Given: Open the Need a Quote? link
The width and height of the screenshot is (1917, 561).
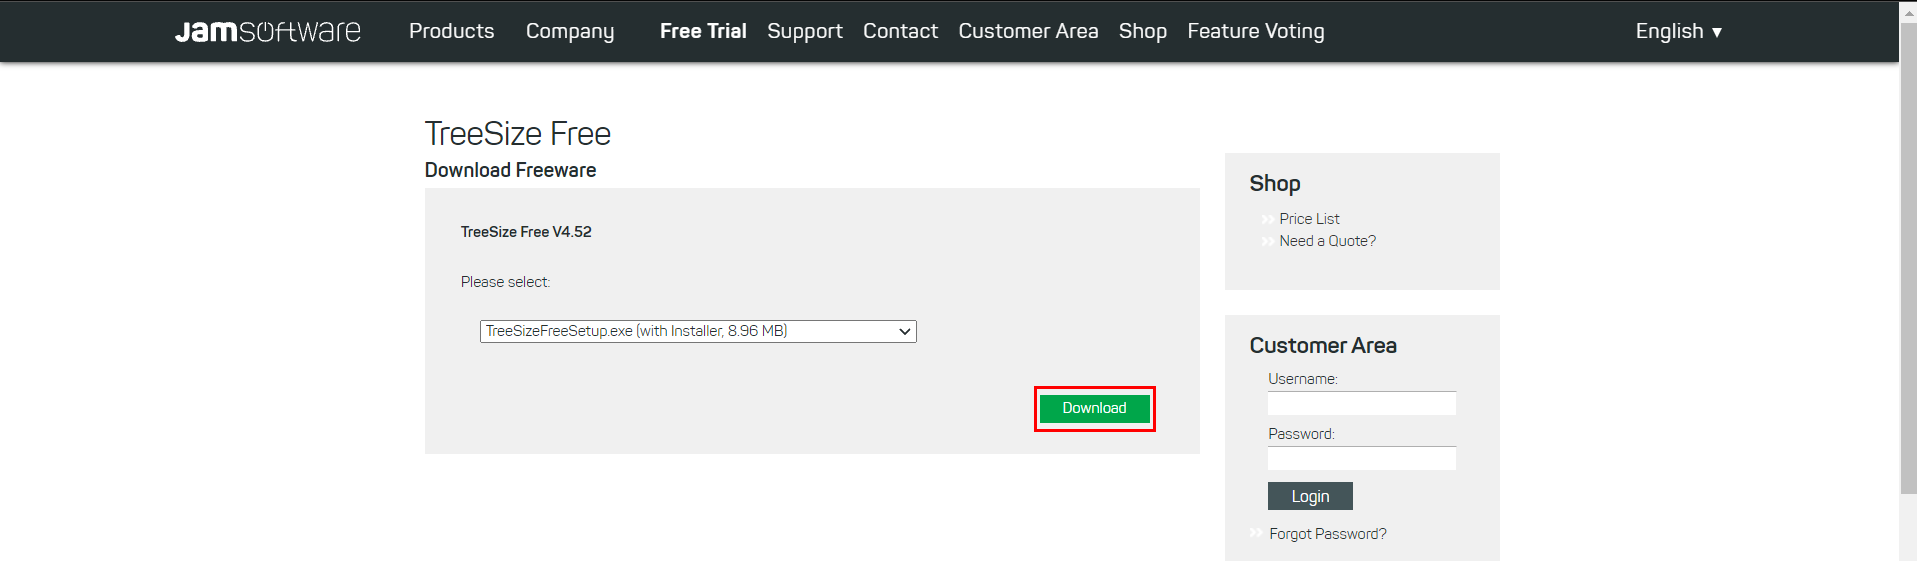Looking at the screenshot, I should pyautogui.click(x=1327, y=241).
